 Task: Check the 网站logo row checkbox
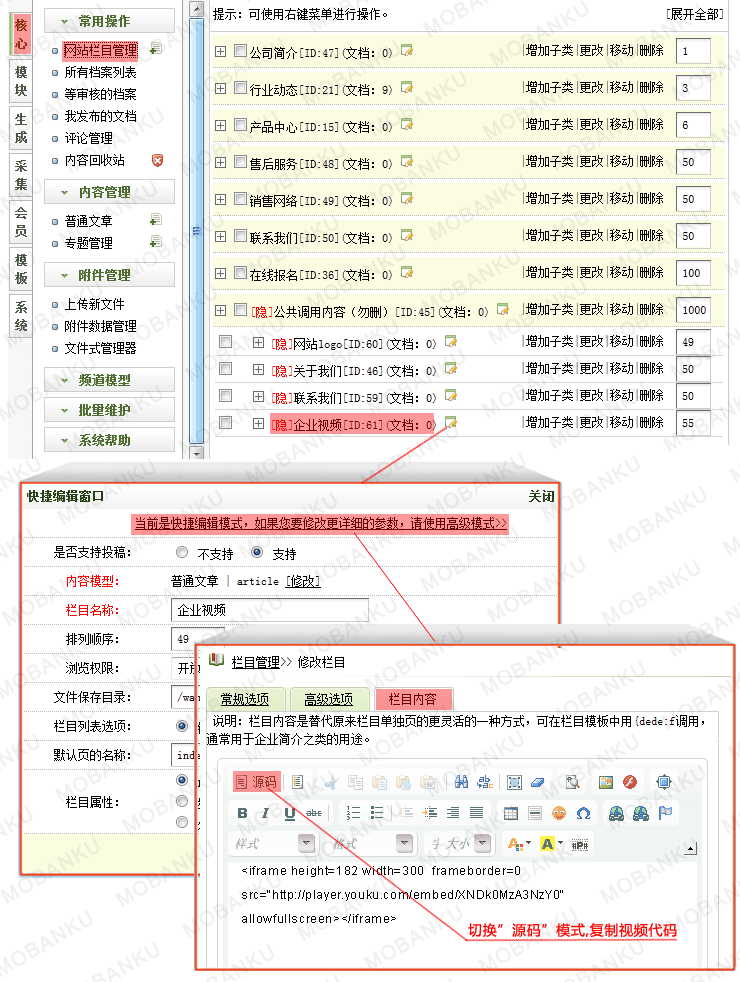tap(225, 341)
